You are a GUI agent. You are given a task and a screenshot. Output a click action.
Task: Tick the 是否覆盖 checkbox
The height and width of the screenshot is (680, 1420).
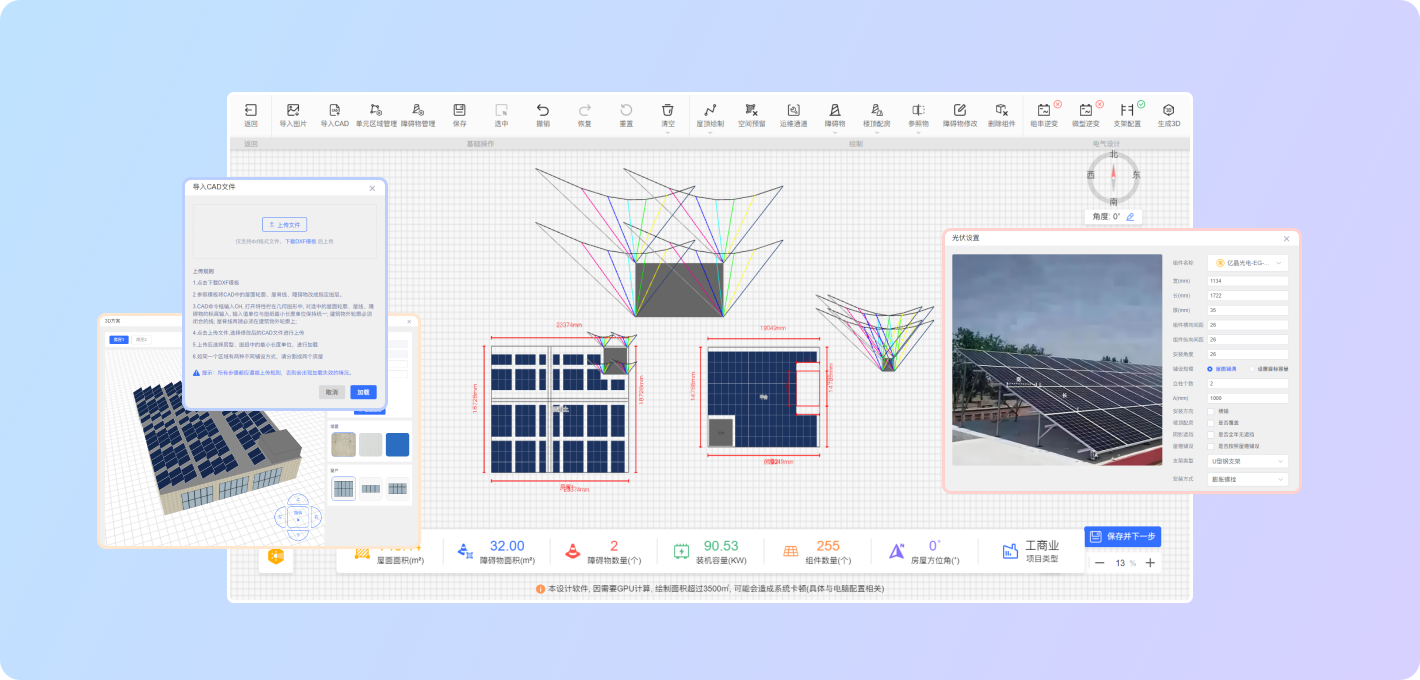point(1211,423)
